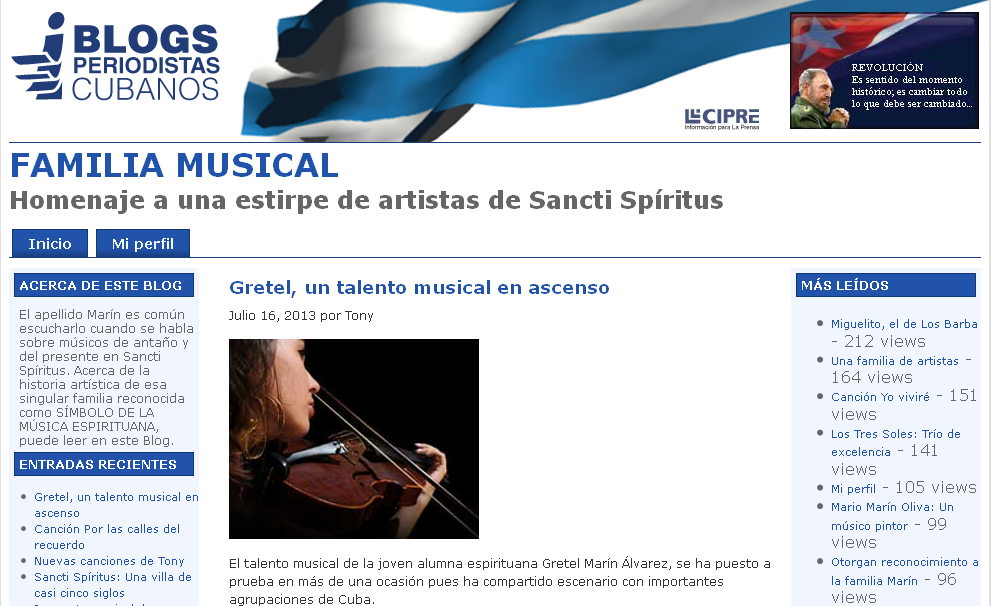Viewport: 991px width, 606px height.
Task: Open the Inicio tab
Action: coord(50,243)
